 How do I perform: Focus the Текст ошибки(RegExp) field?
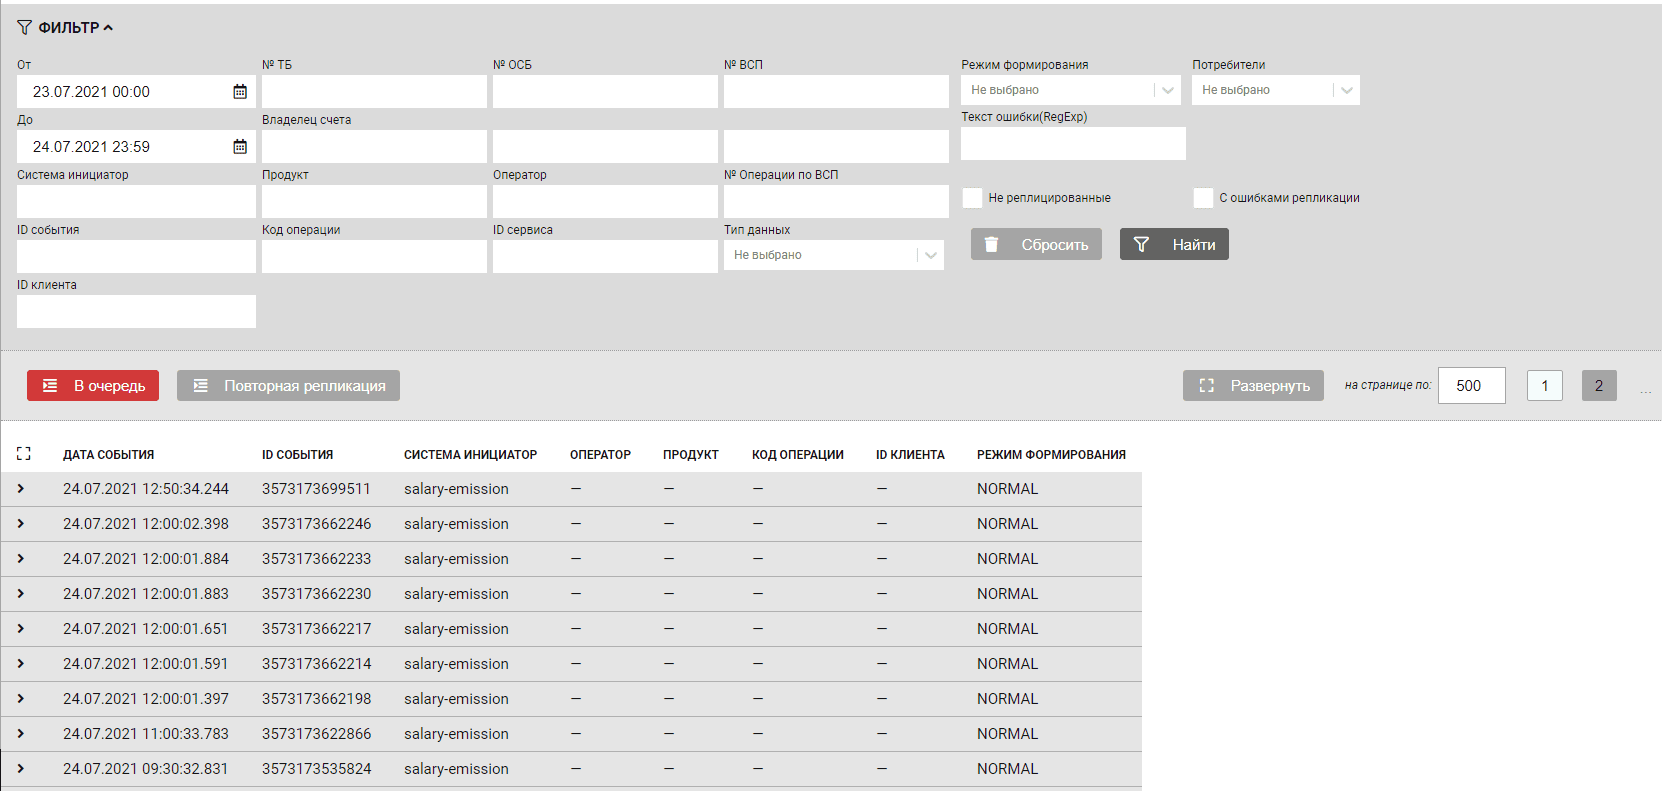coord(1073,143)
